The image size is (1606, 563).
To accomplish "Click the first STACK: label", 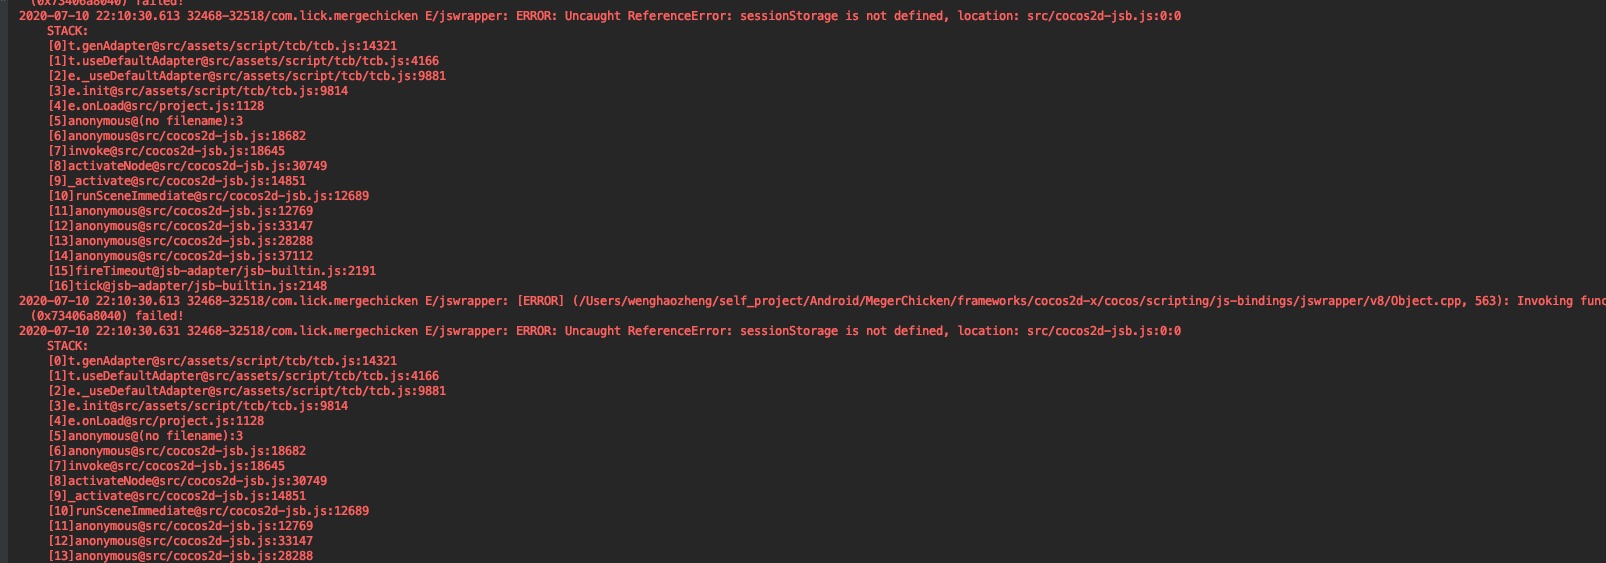I will click(68, 31).
